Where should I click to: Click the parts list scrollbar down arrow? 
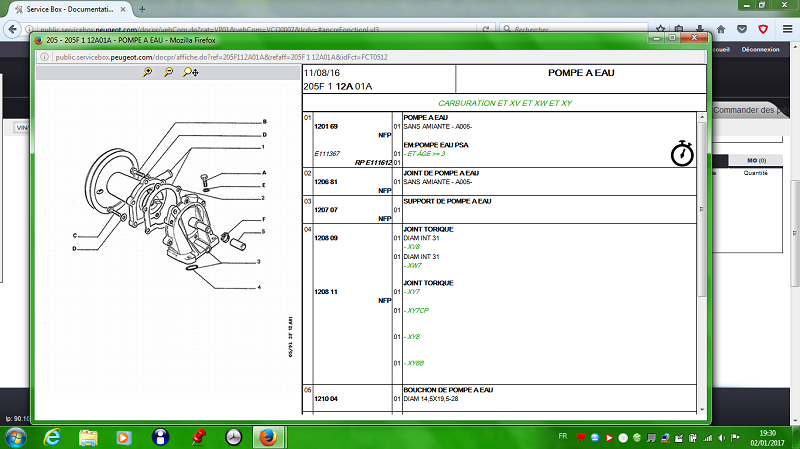point(702,409)
